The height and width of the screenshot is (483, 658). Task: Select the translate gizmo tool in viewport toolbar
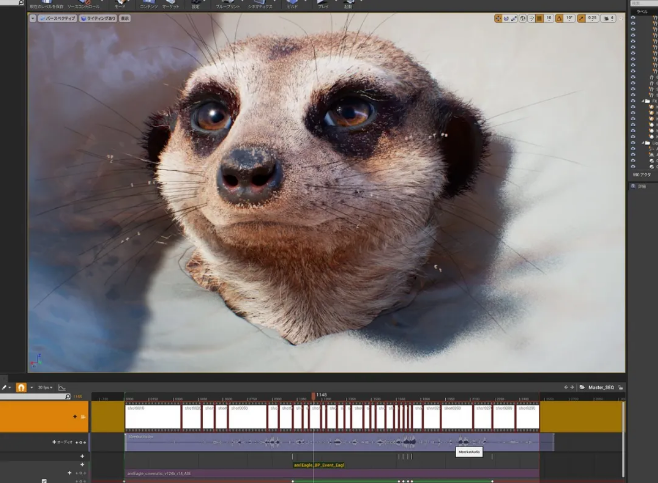click(x=499, y=18)
